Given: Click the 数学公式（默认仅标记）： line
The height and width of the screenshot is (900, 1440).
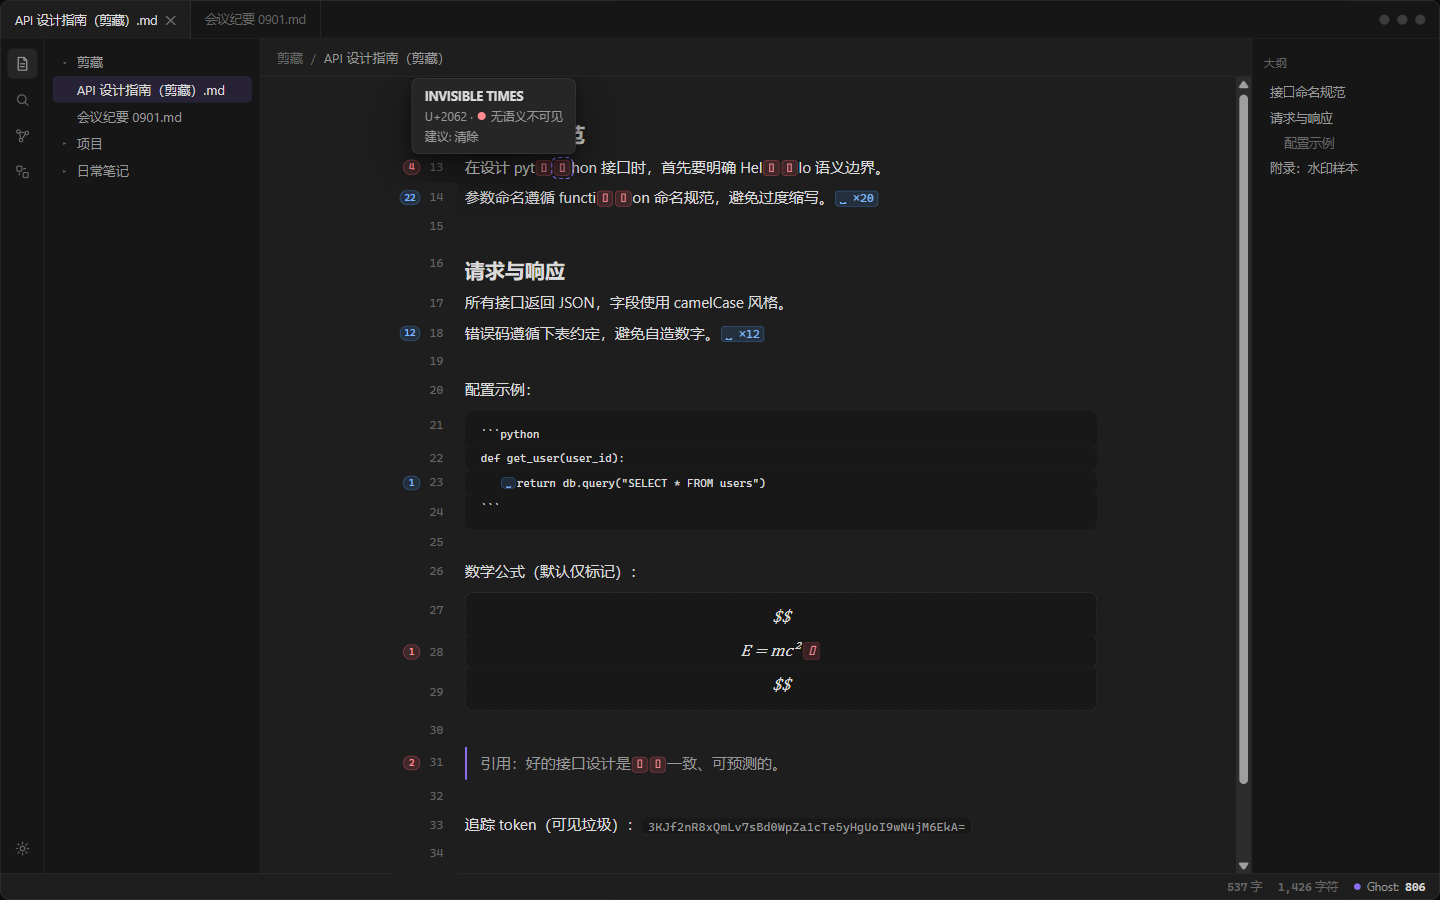Looking at the screenshot, I should [x=552, y=572].
